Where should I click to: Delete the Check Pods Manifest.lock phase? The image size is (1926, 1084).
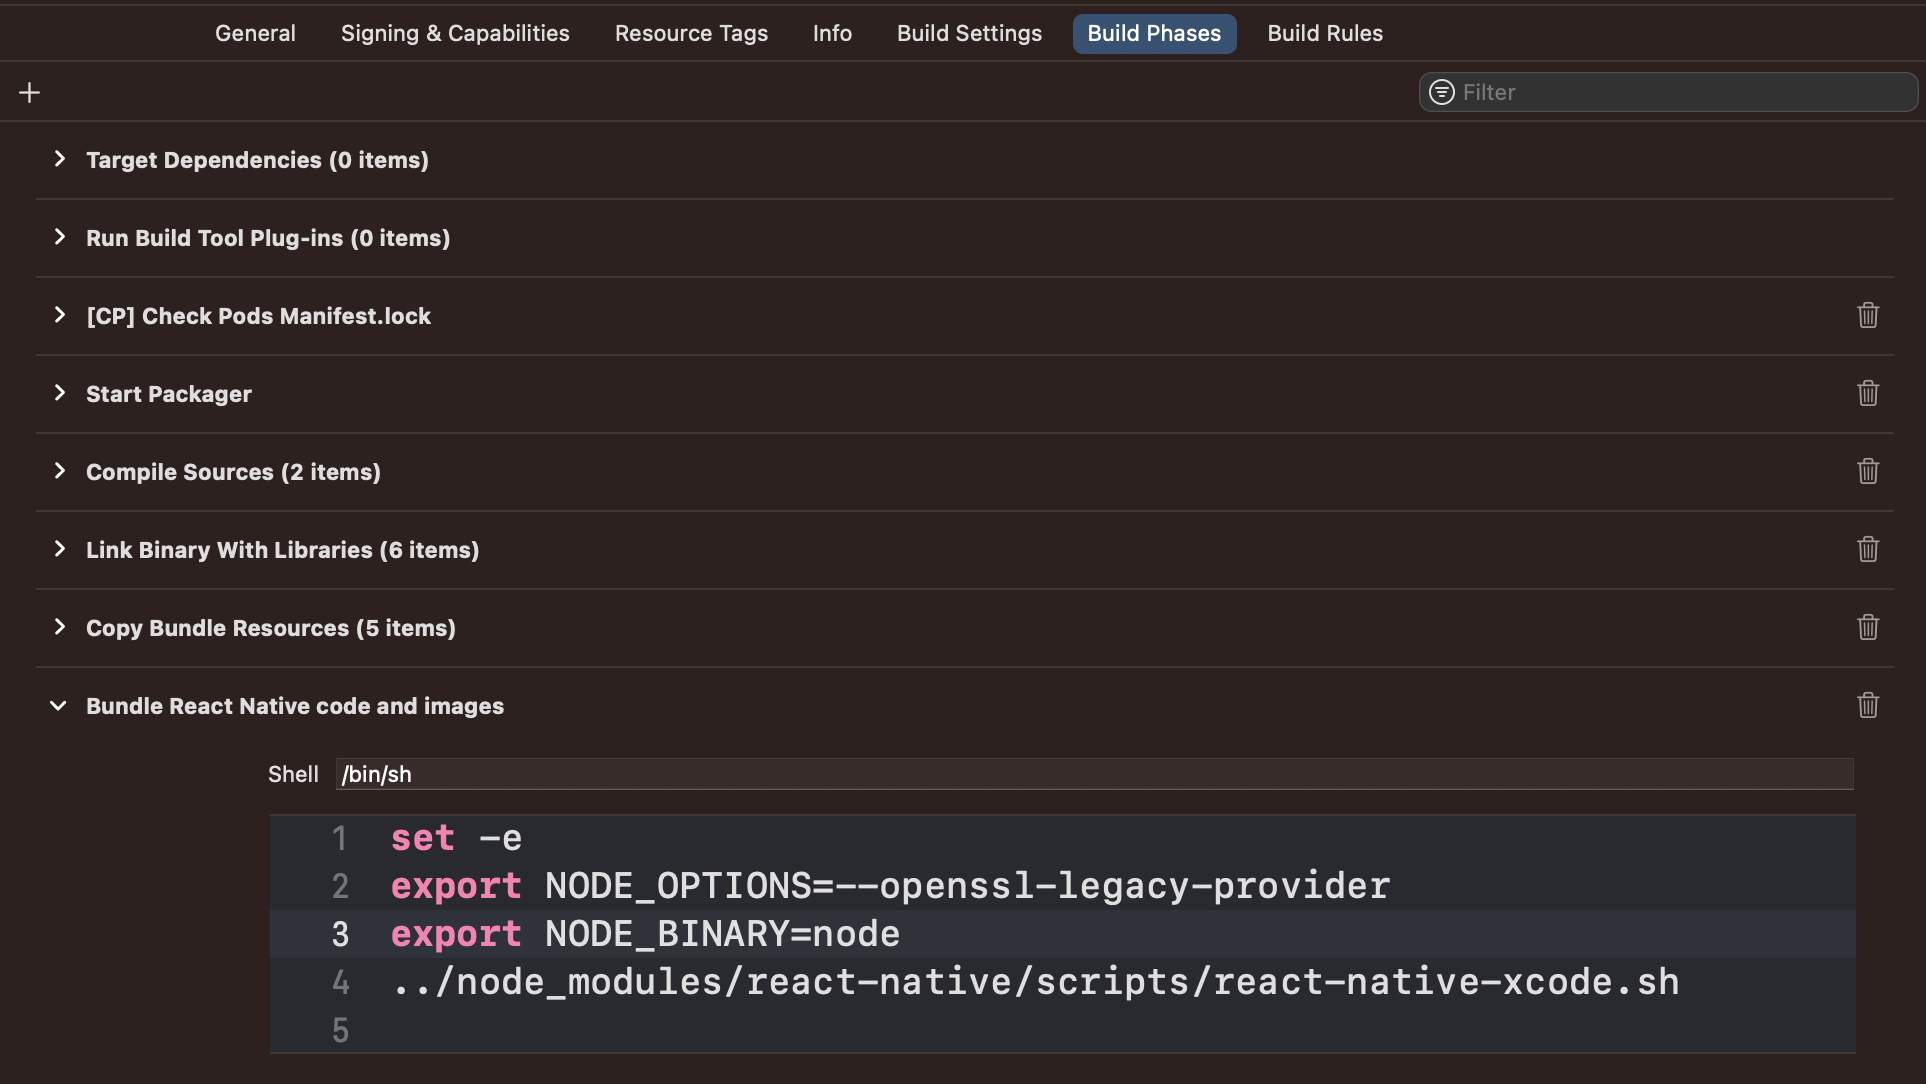[1867, 316]
